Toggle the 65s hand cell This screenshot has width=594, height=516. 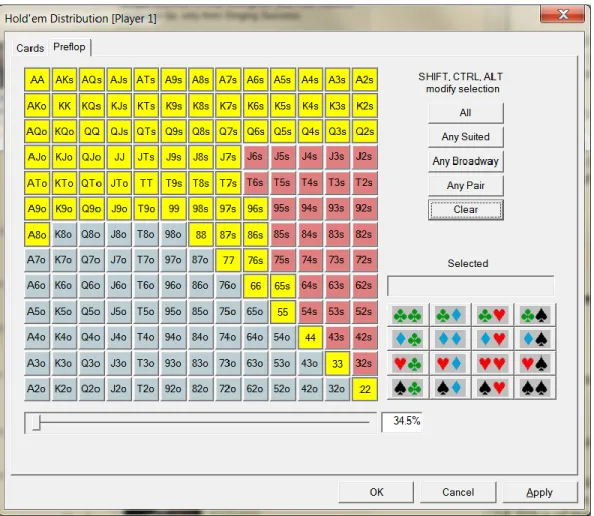283,286
